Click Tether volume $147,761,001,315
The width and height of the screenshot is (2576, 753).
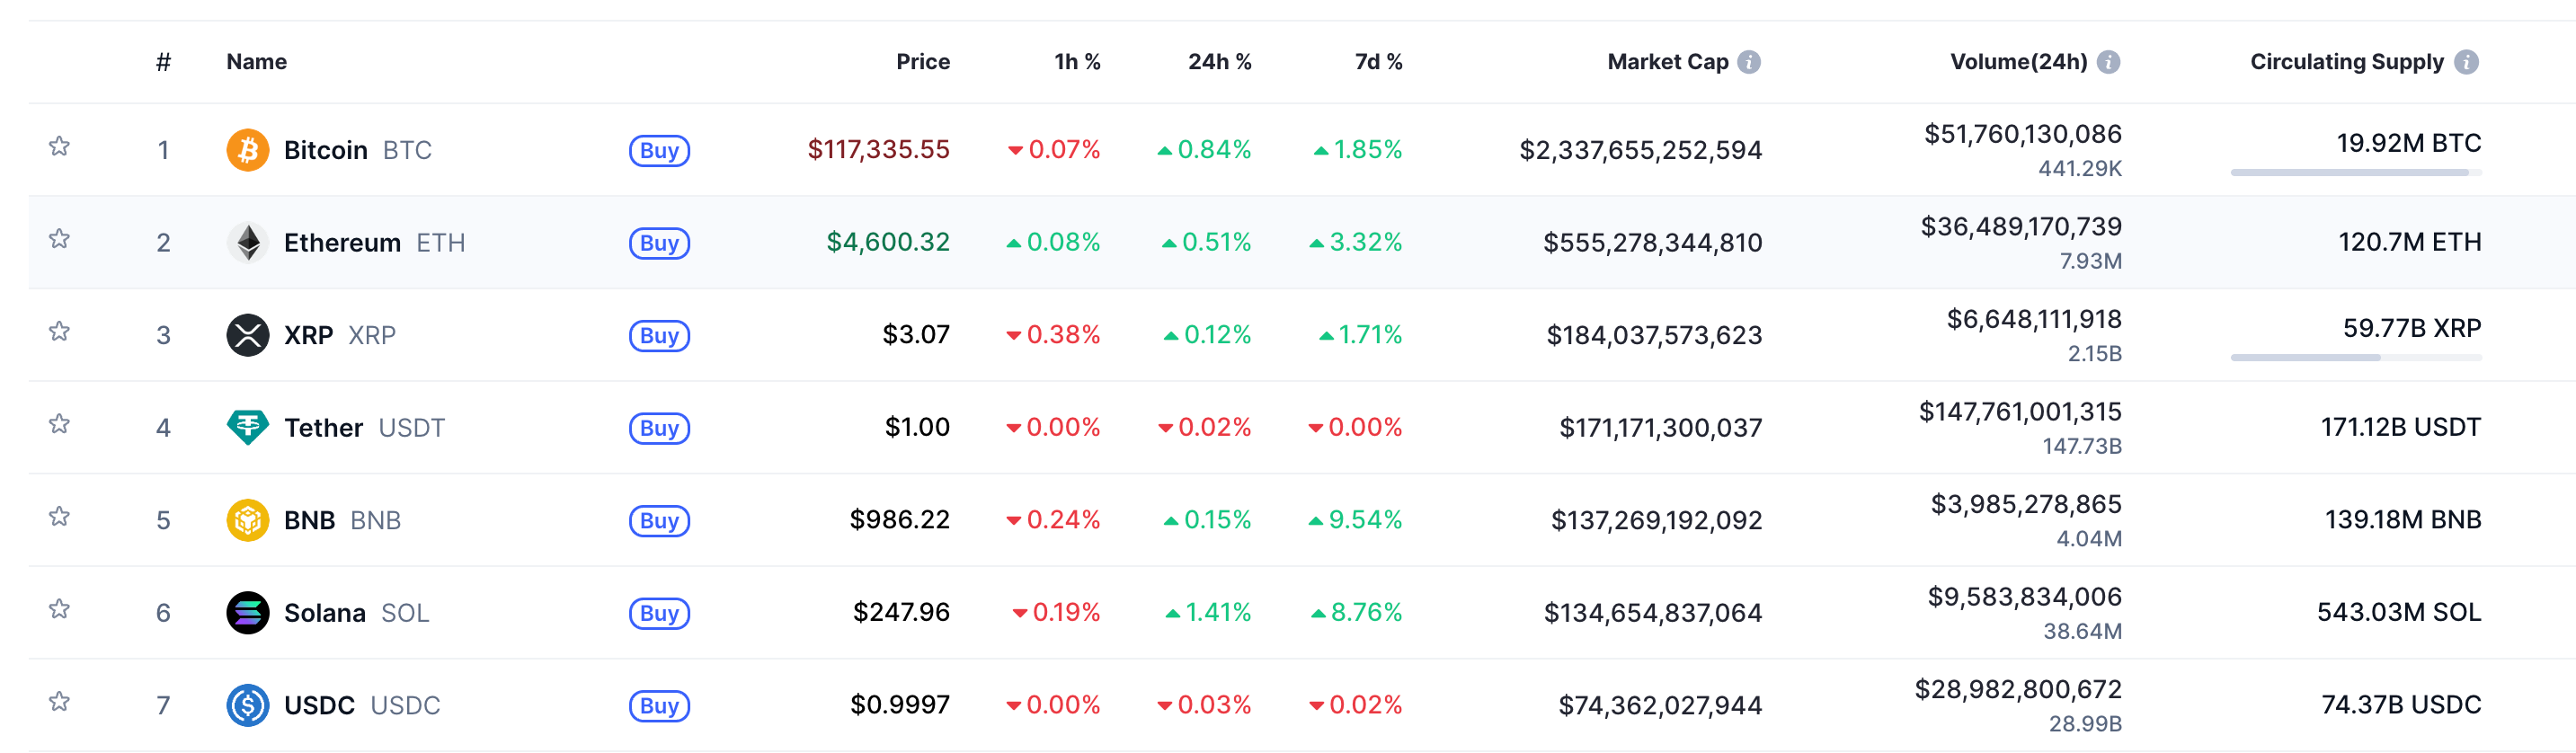[2019, 412]
